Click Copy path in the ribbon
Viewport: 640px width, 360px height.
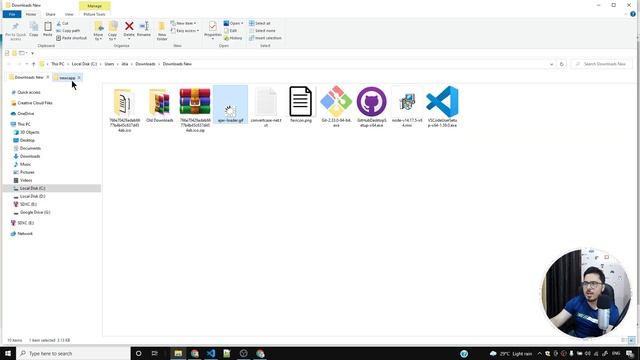[x=68, y=31]
